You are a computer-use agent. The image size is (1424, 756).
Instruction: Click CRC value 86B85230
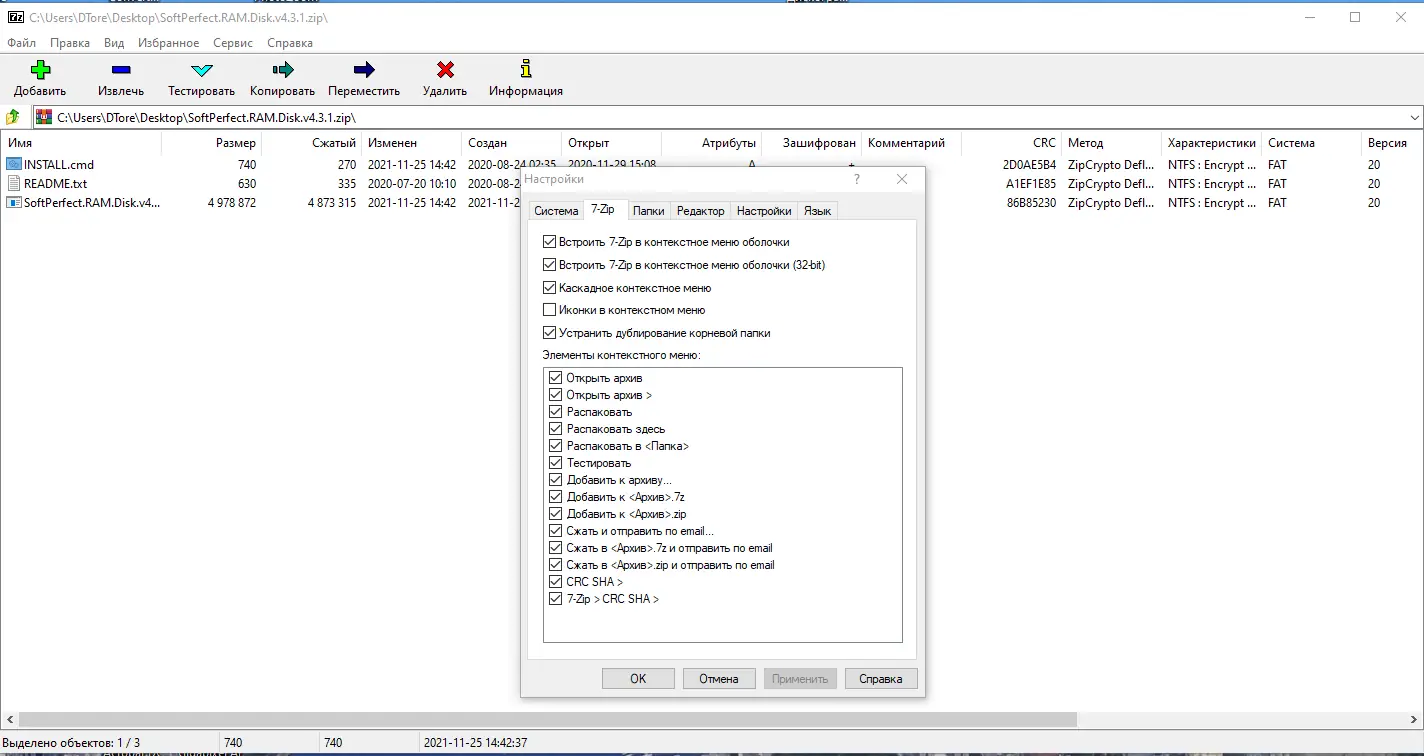(x=1030, y=203)
